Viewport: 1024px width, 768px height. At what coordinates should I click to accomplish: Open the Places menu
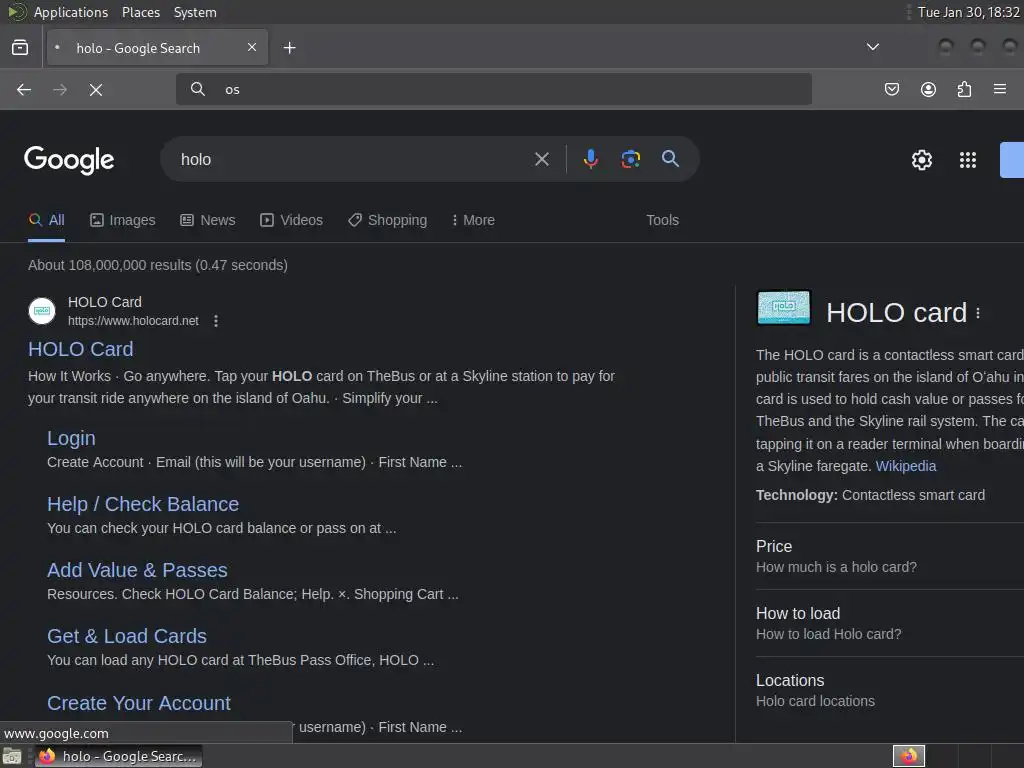coord(140,12)
